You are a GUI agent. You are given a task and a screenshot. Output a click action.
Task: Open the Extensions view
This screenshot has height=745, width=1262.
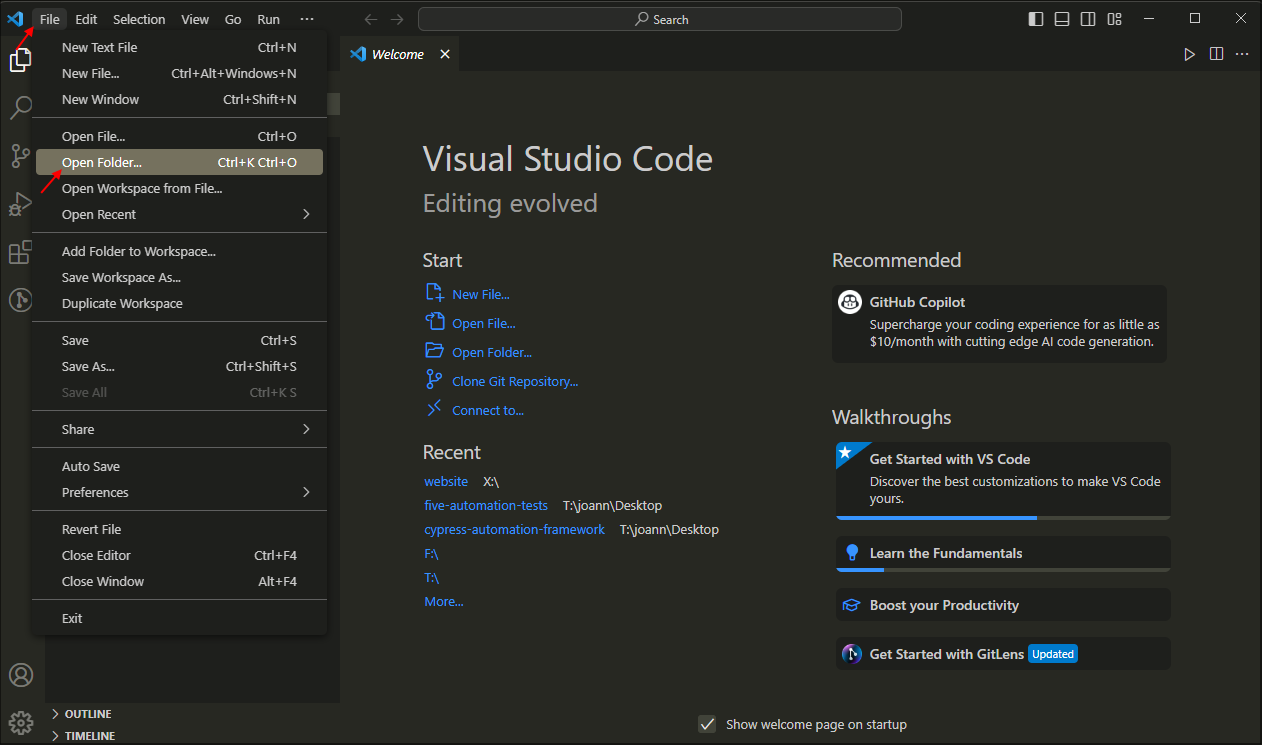[x=20, y=252]
